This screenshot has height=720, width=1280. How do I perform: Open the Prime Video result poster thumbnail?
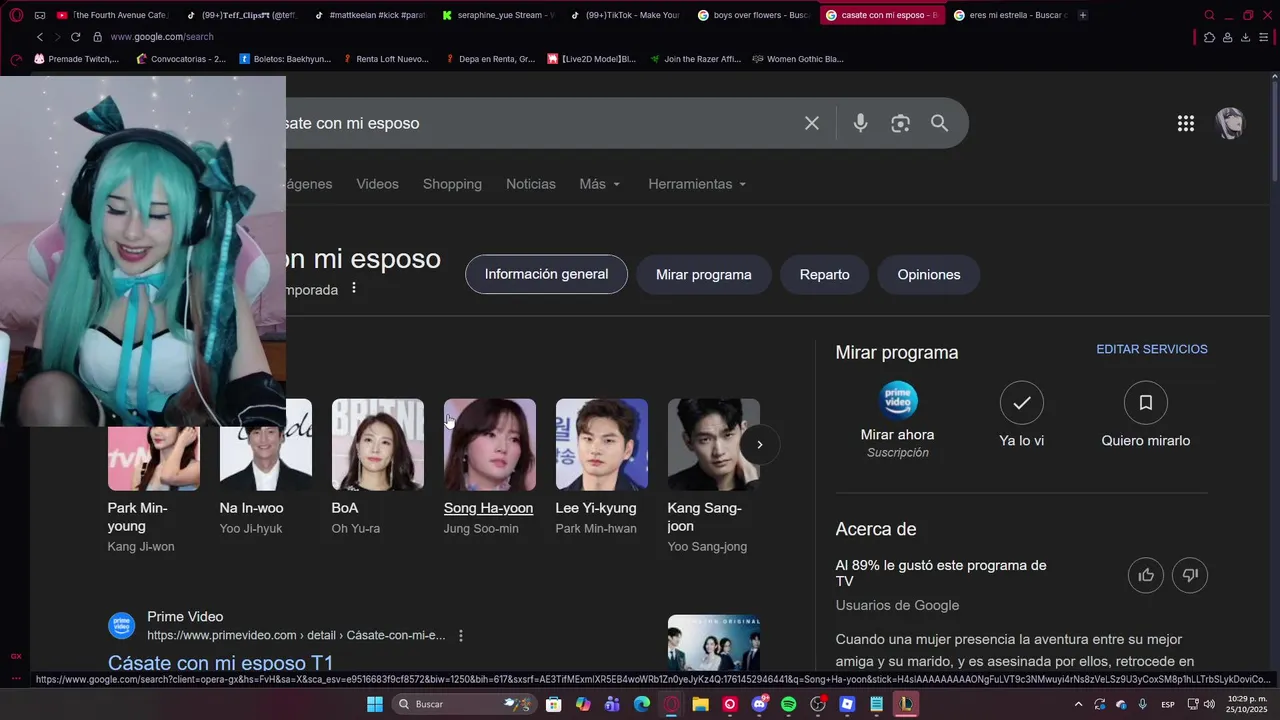click(x=713, y=643)
